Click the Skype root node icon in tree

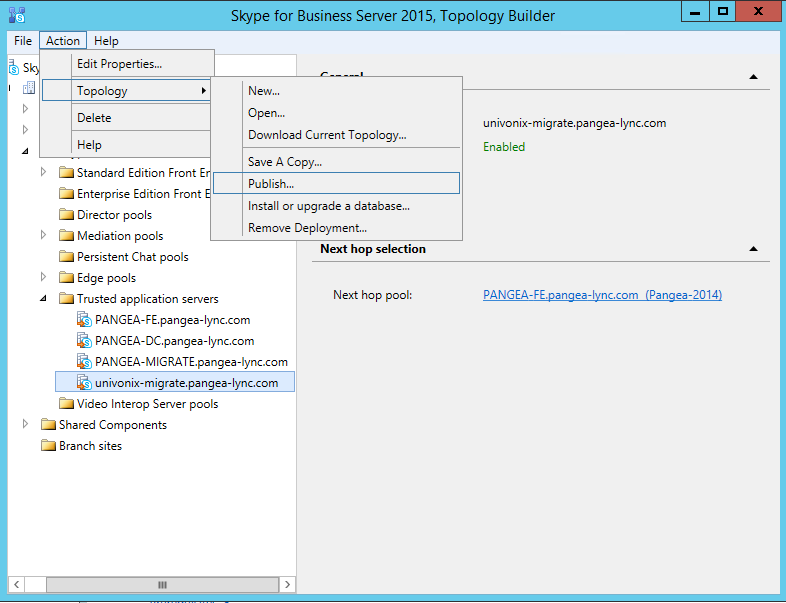tap(14, 67)
